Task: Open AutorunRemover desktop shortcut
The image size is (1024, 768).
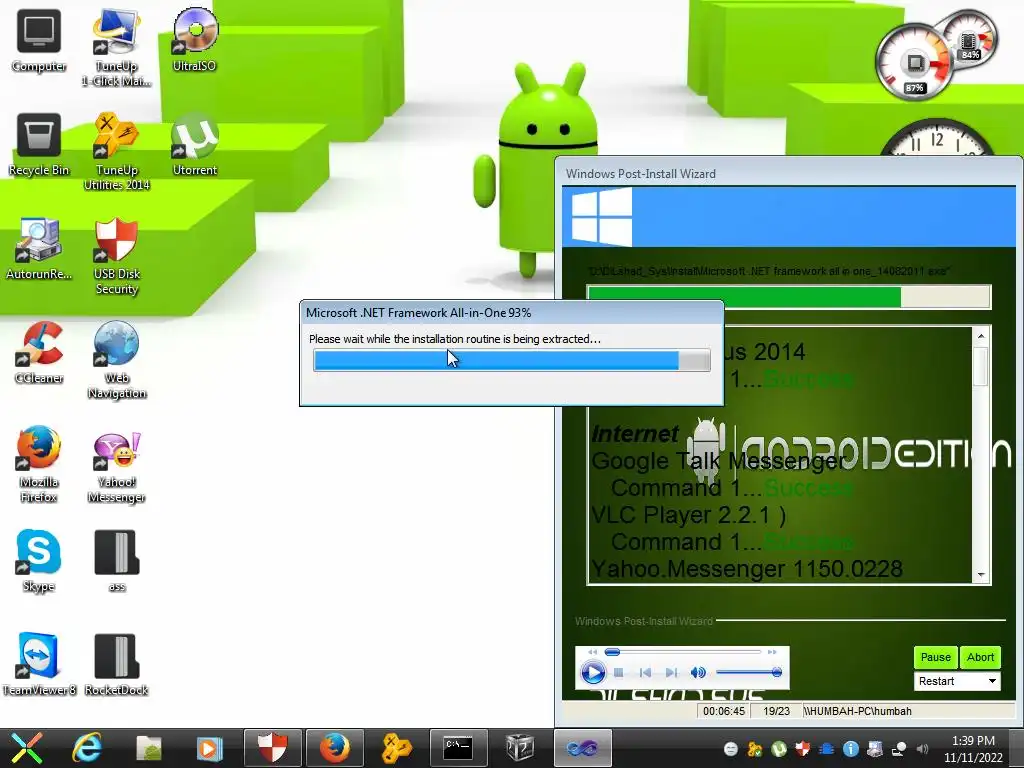Action: click(x=39, y=249)
